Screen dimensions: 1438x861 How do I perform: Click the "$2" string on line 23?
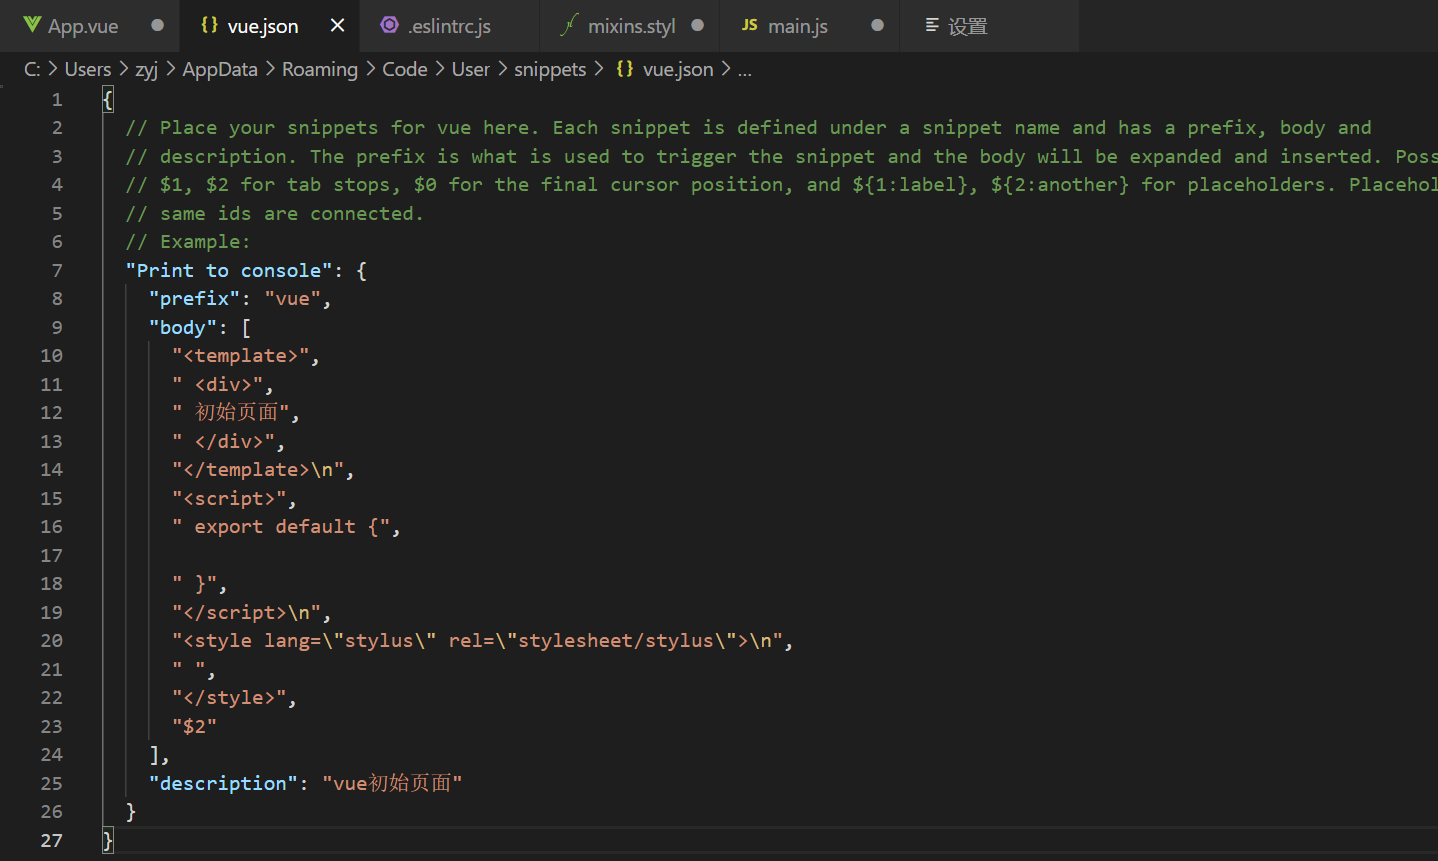[x=194, y=727]
